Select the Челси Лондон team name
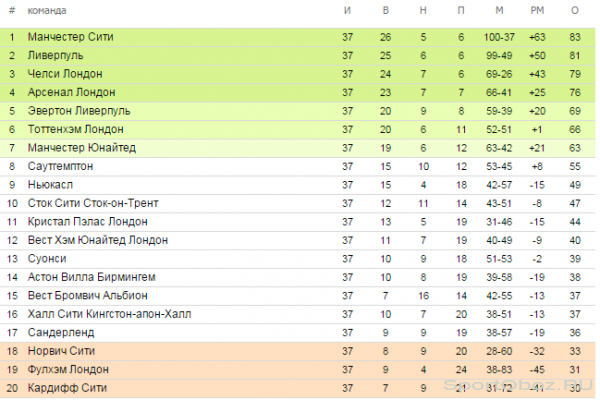This screenshot has height=400, width=600. click(65, 74)
